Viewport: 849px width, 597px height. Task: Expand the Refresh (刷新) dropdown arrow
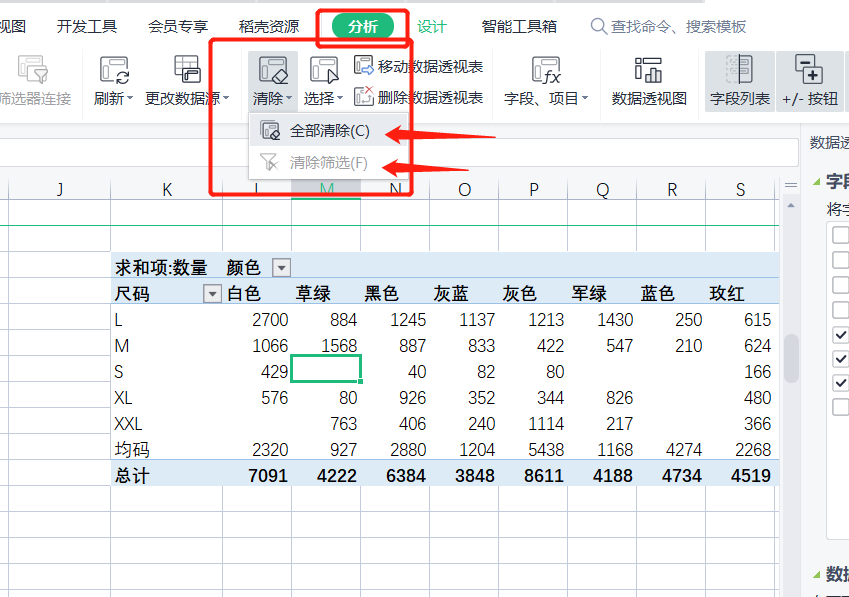[129, 98]
